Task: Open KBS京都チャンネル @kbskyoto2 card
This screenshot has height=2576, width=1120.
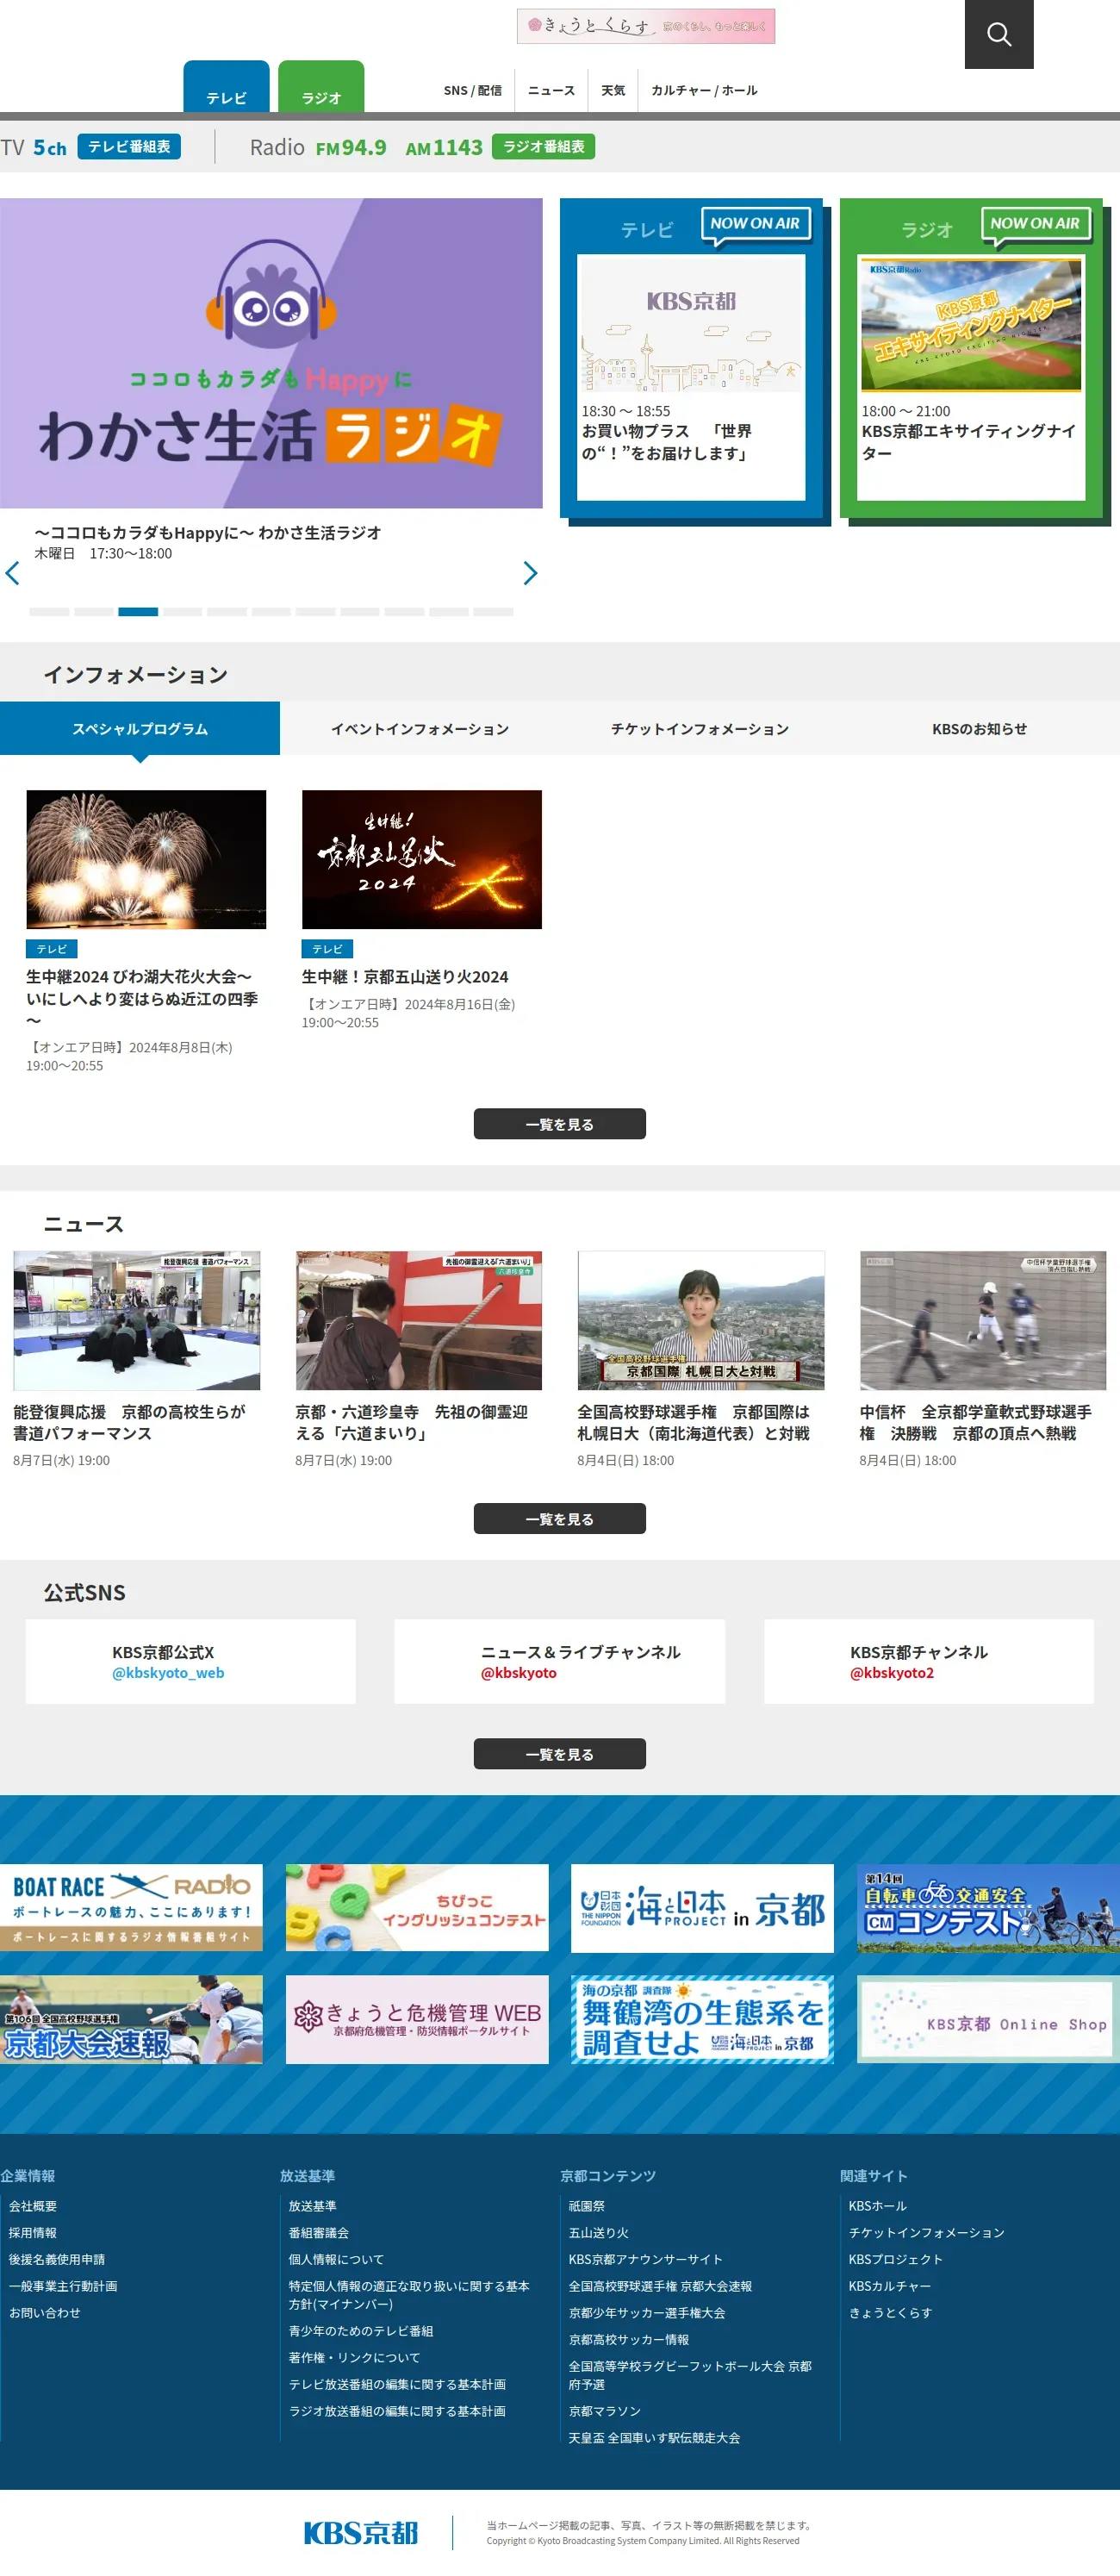Action: (929, 1662)
